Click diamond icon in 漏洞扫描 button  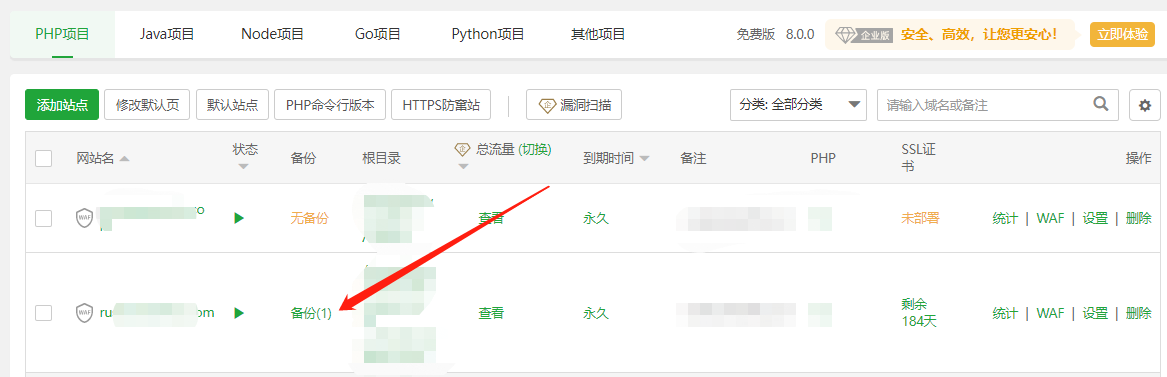click(548, 105)
